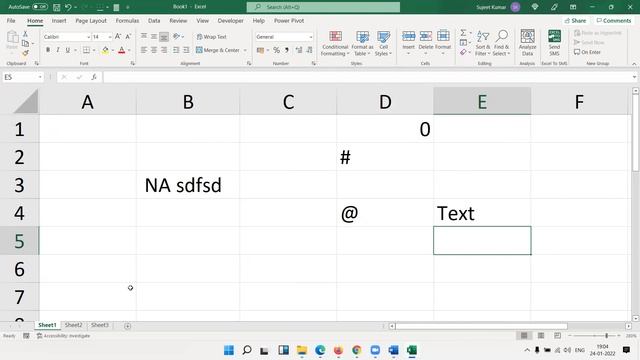The image size is (640, 360).
Task: Click the Comments button
Action: pos(613,20)
